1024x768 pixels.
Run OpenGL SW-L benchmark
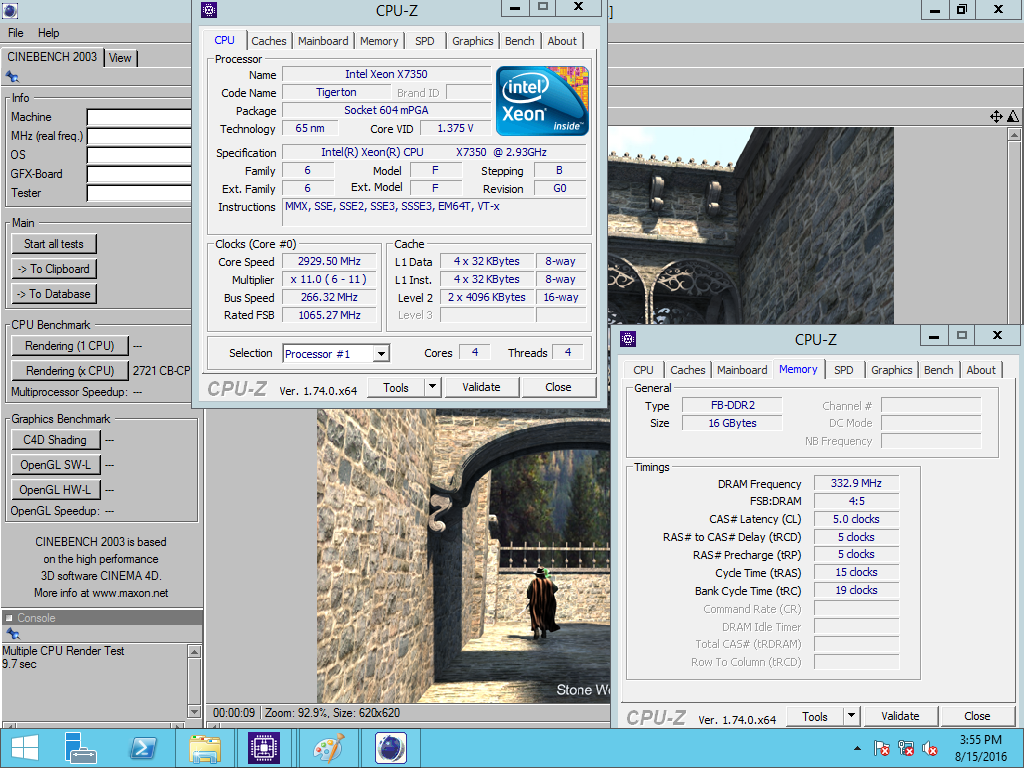click(x=56, y=464)
